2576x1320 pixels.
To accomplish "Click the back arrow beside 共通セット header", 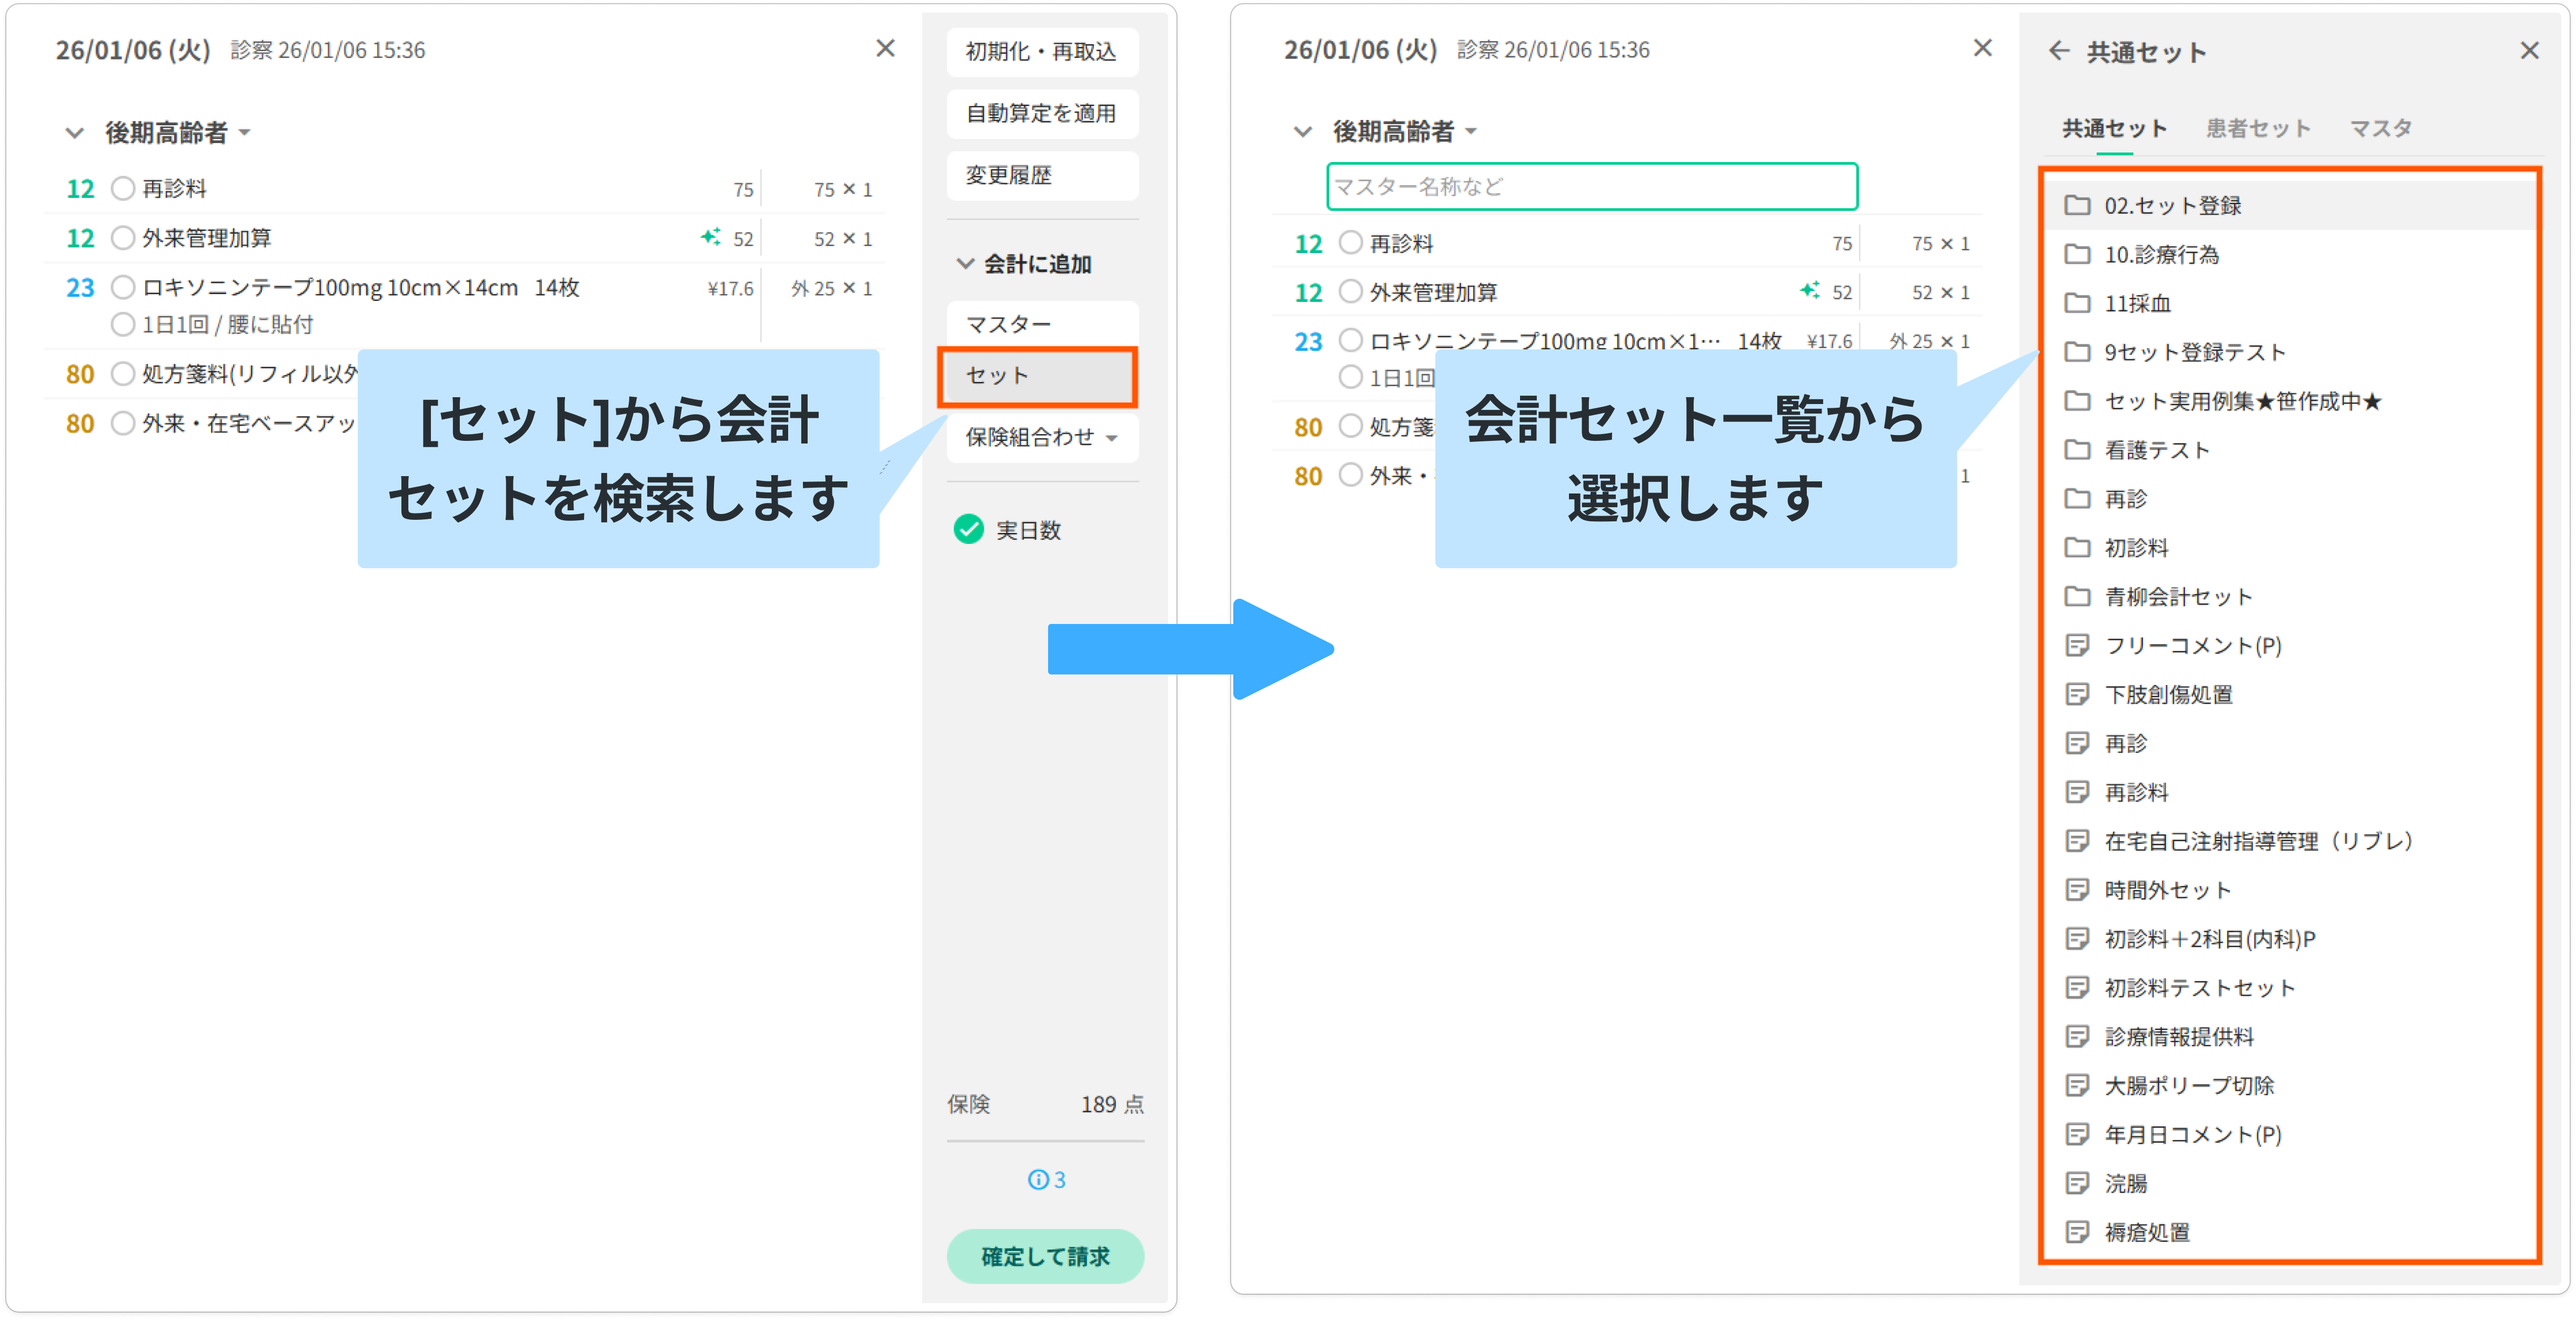I will coord(2058,51).
